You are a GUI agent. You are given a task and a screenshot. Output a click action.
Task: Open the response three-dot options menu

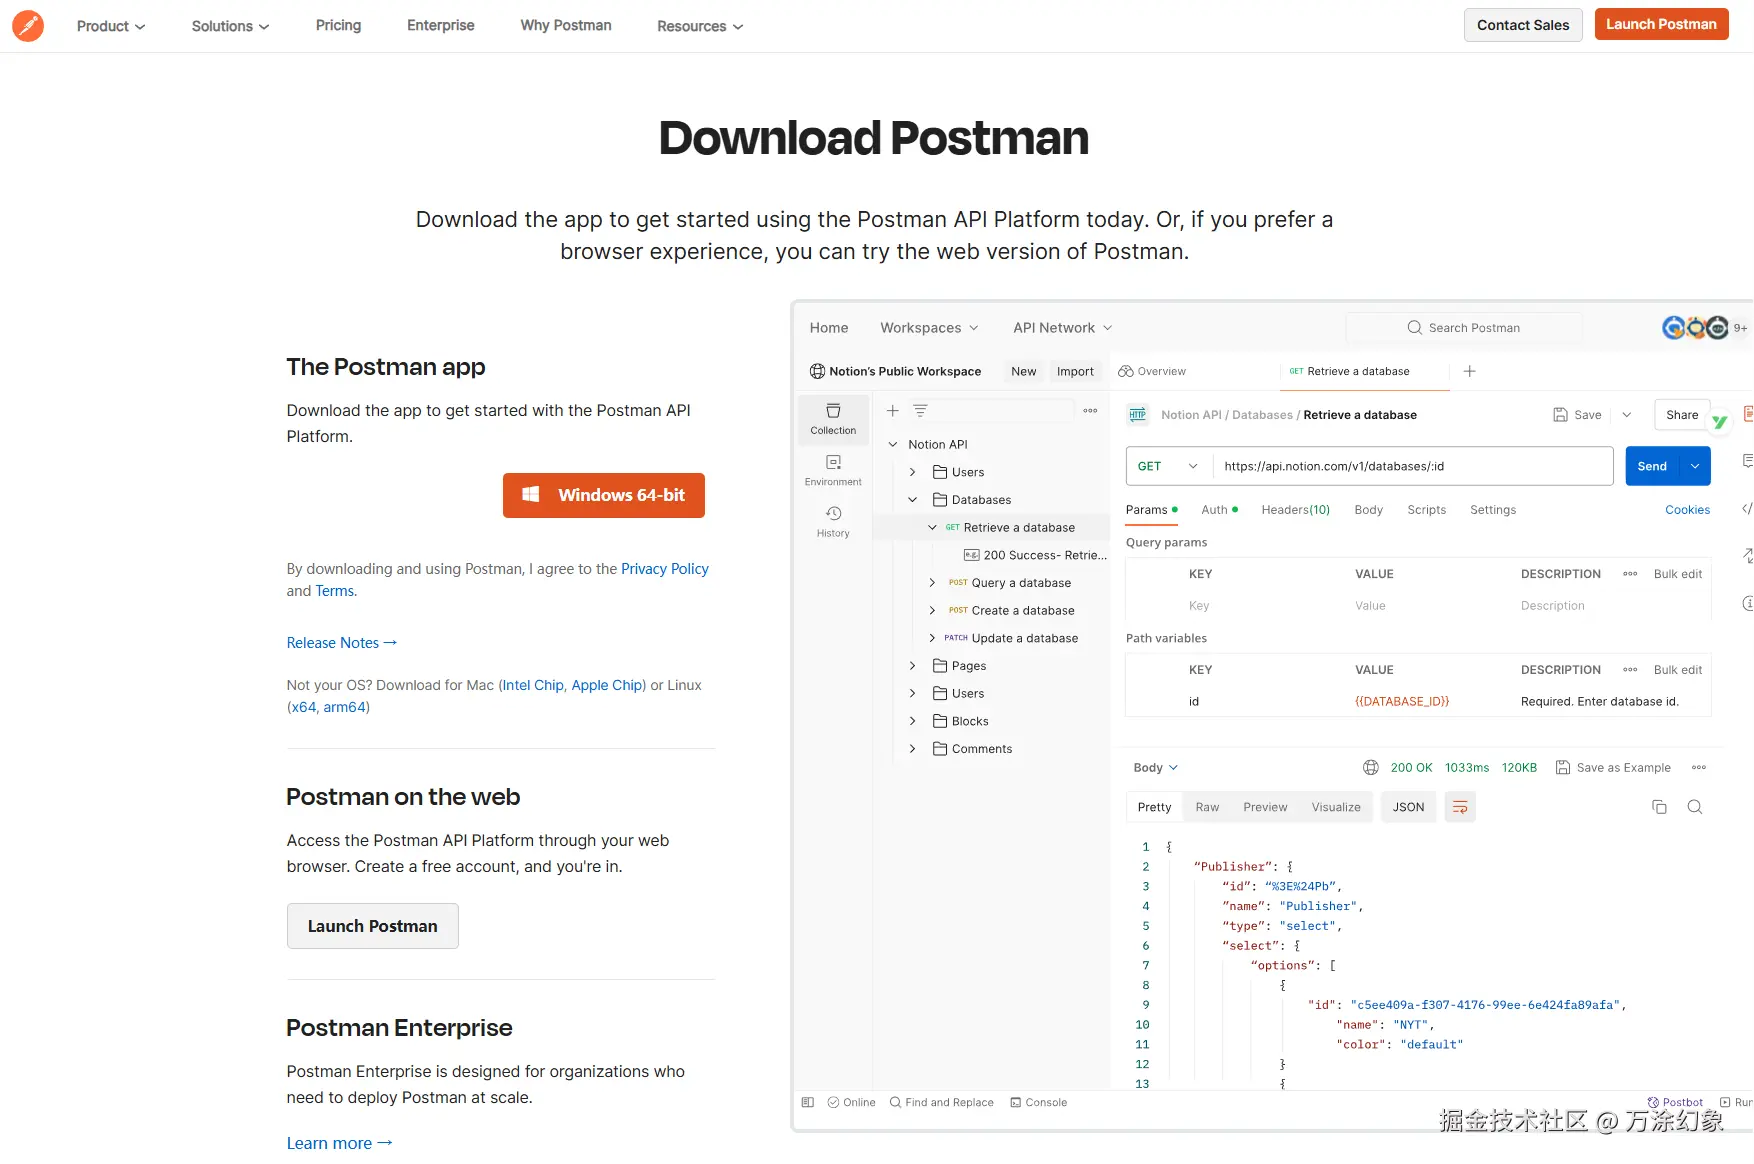point(1699,768)
